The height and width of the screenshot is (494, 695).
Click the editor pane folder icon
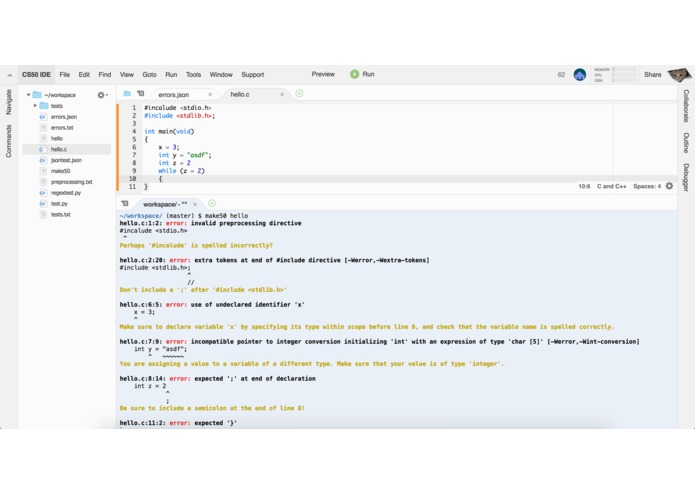tap(127, 93)
